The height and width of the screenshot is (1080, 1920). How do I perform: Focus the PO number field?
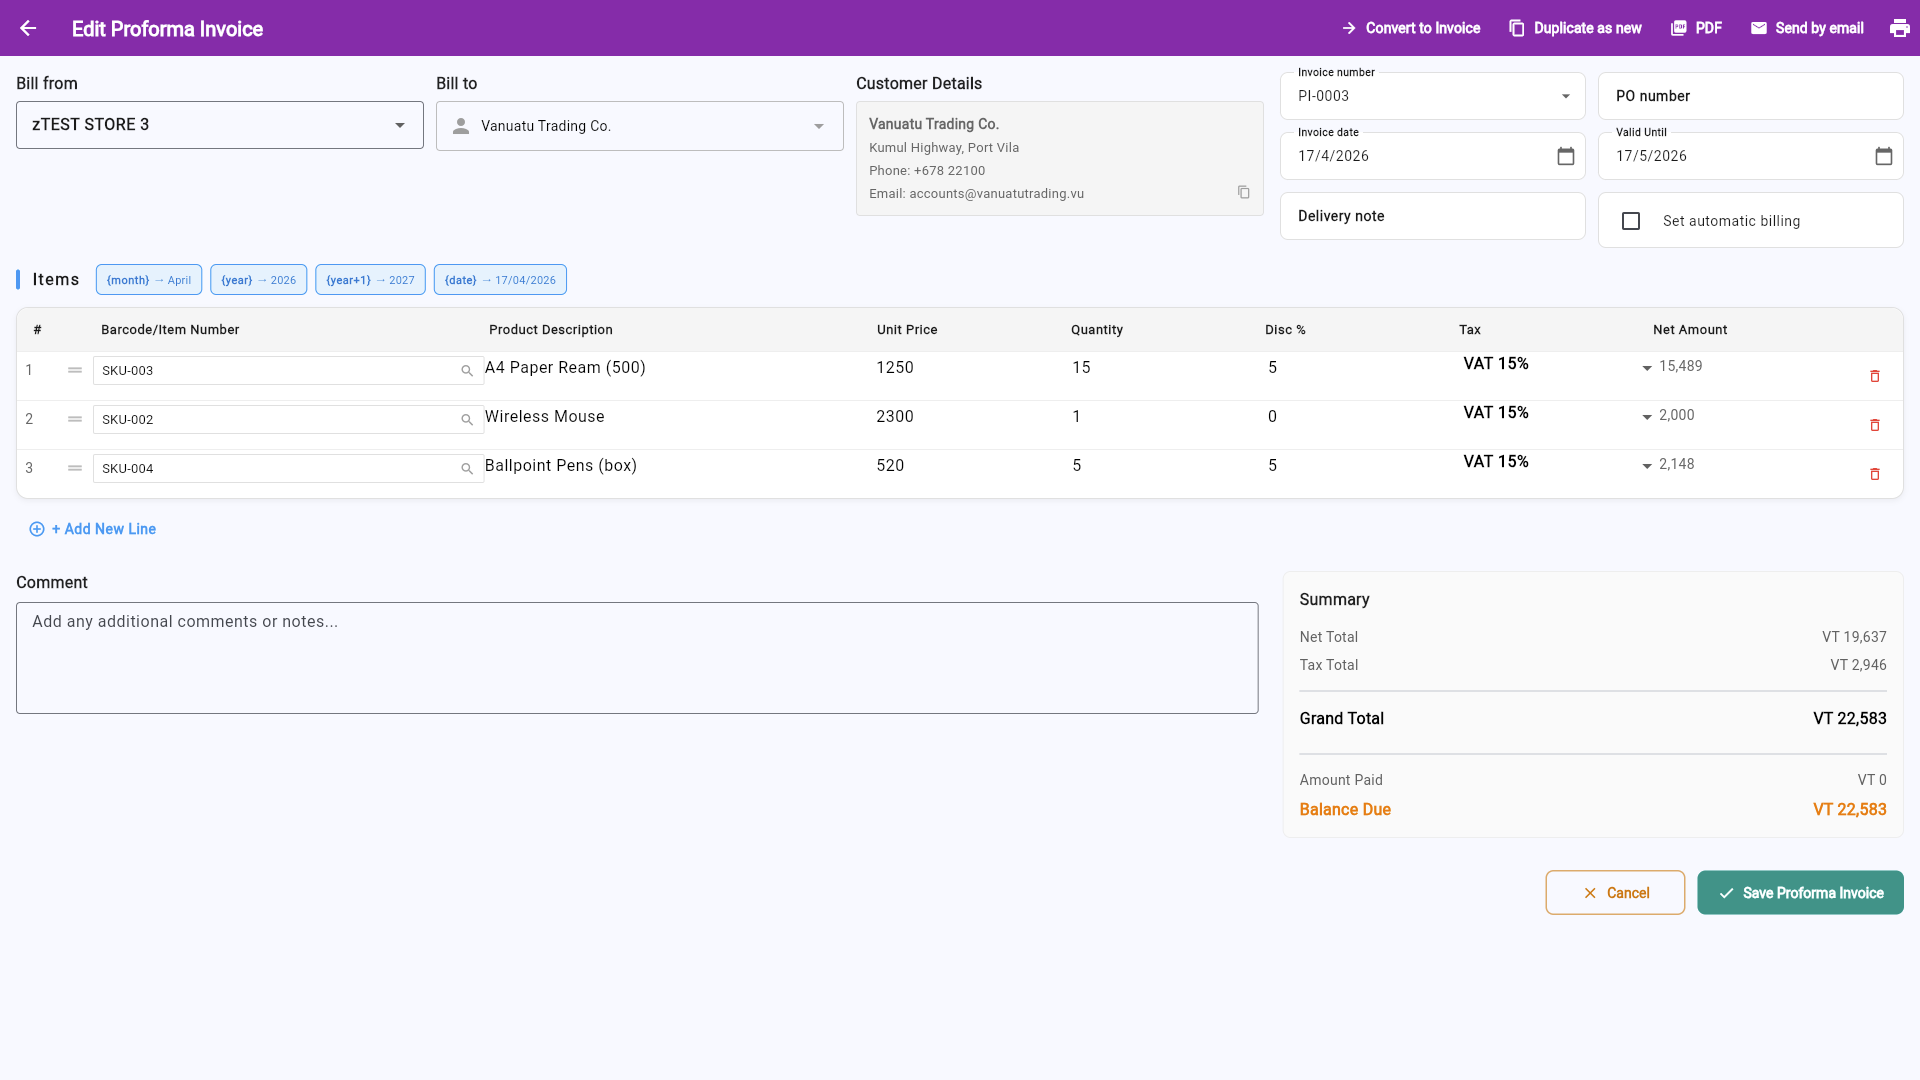pos(1750,96)
